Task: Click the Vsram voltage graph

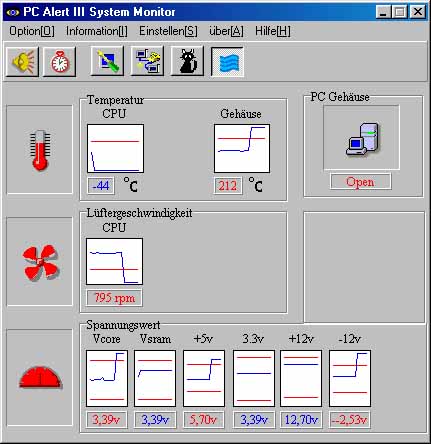Action: (155, 378)
